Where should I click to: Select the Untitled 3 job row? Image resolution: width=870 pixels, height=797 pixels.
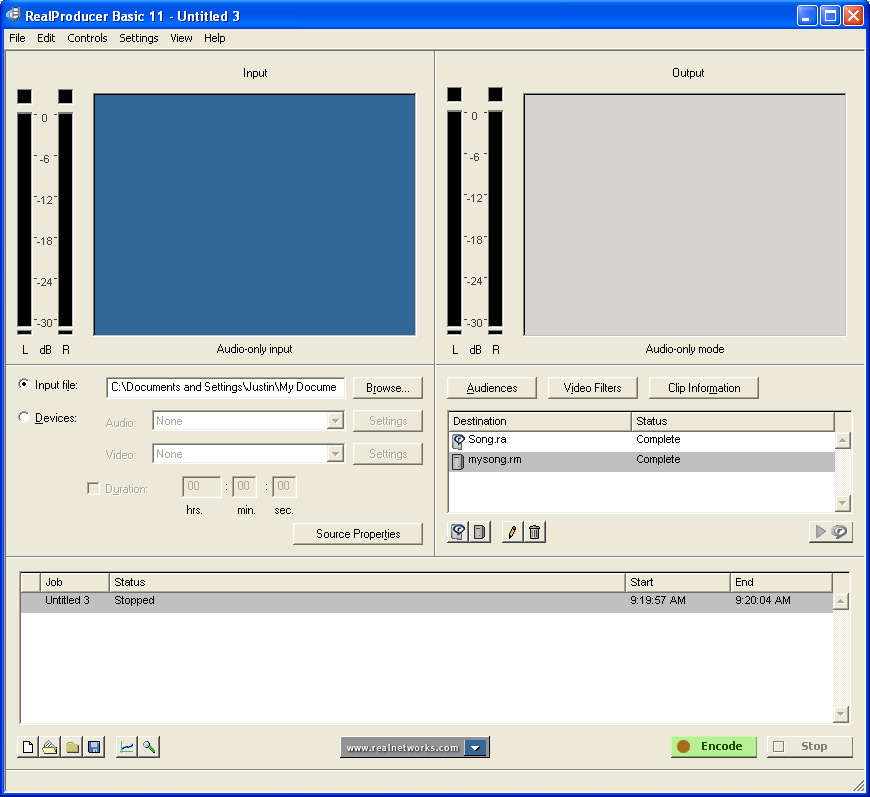[426, 602]
